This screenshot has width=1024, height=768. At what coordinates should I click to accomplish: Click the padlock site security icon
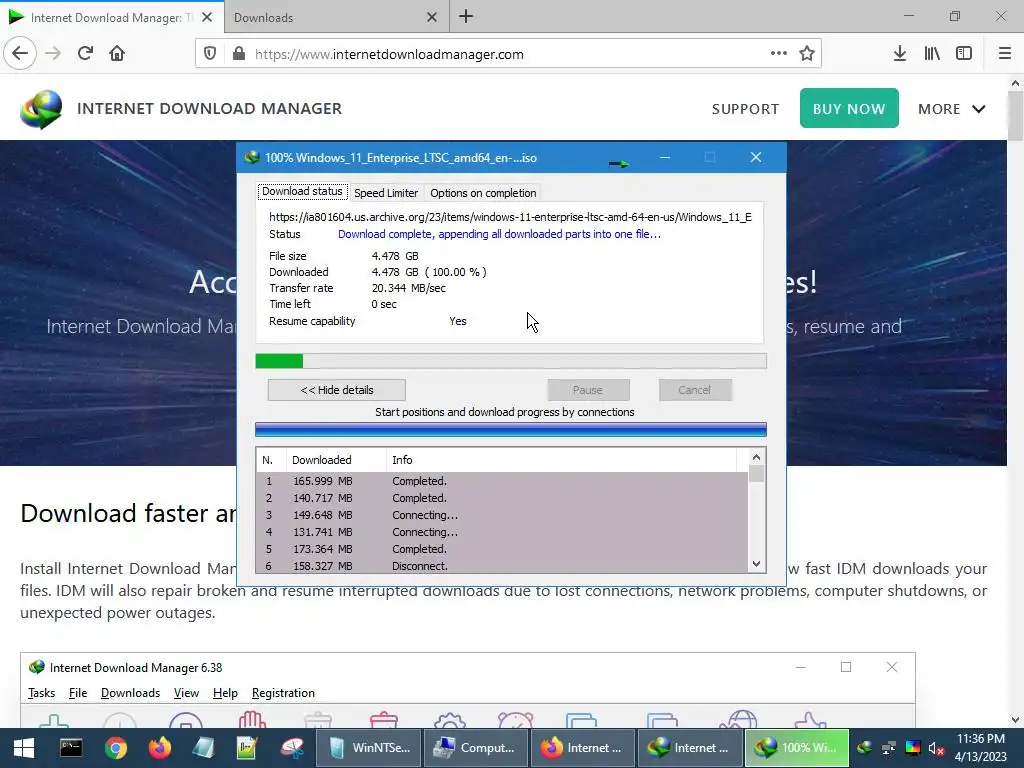tap(239, 54)
